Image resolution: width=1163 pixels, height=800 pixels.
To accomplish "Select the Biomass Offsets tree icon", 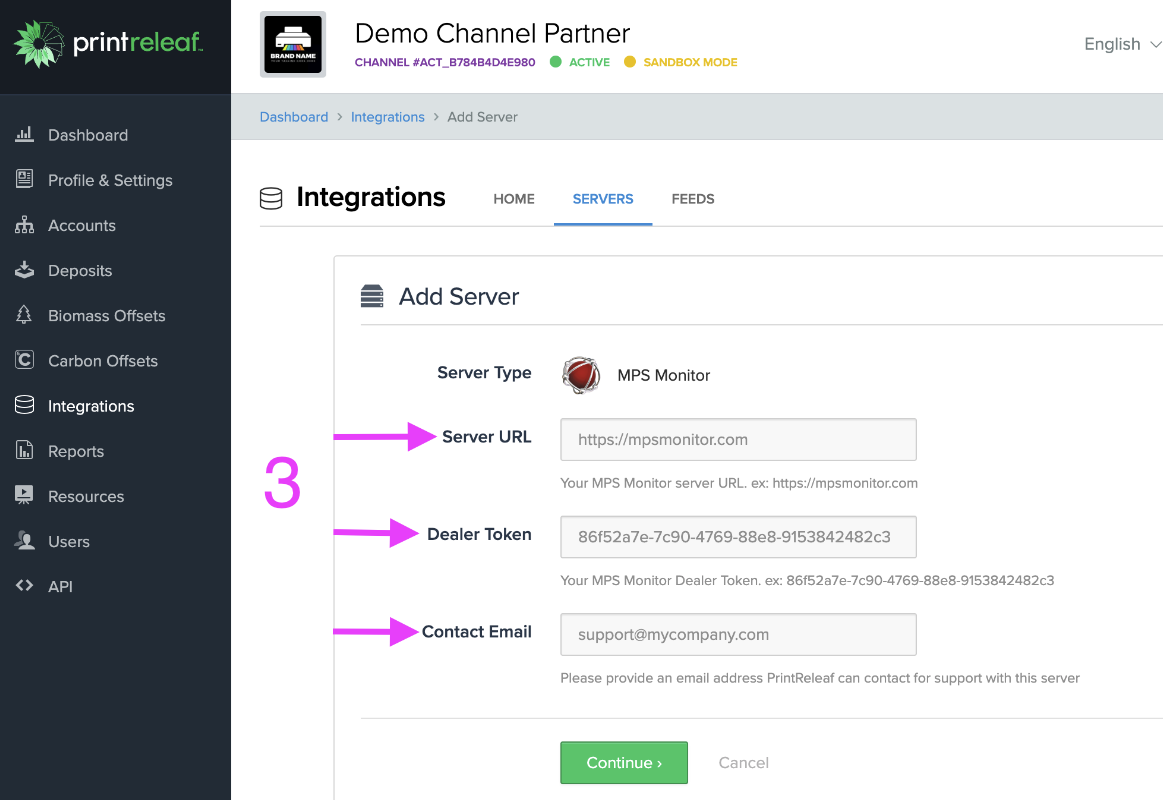I will click(25, 315).
